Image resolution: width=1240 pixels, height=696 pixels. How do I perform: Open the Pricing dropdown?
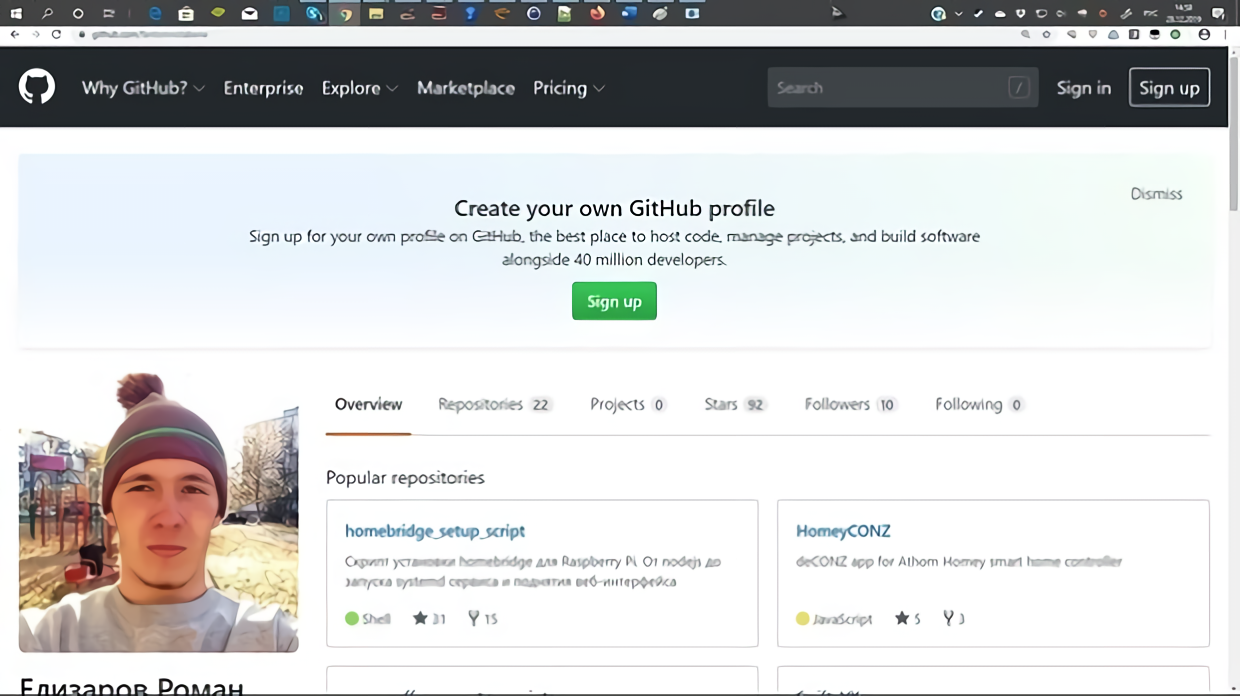(568, 88)
